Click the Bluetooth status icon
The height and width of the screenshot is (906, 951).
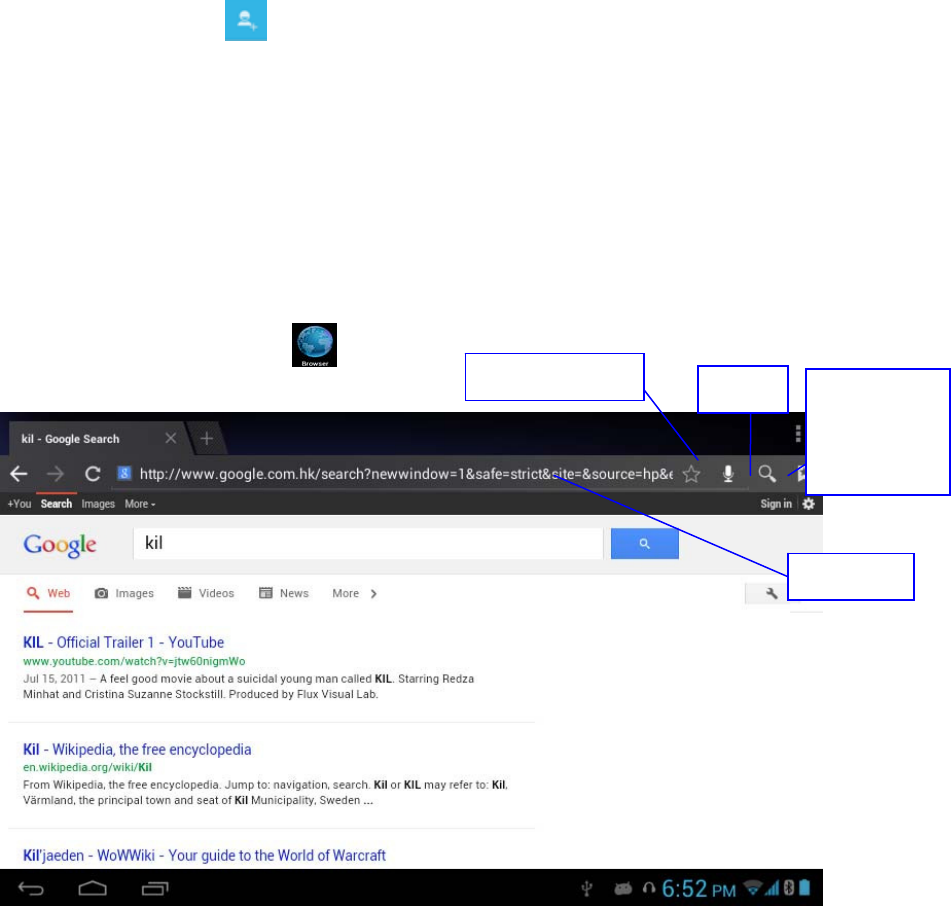pyautogui.click(x=788, y=888)
